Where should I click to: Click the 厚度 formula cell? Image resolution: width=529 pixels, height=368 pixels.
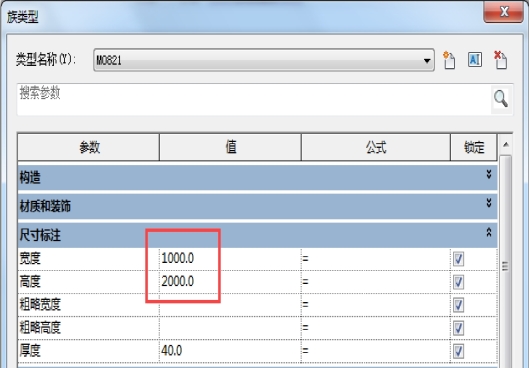click(x=375, y=351)
